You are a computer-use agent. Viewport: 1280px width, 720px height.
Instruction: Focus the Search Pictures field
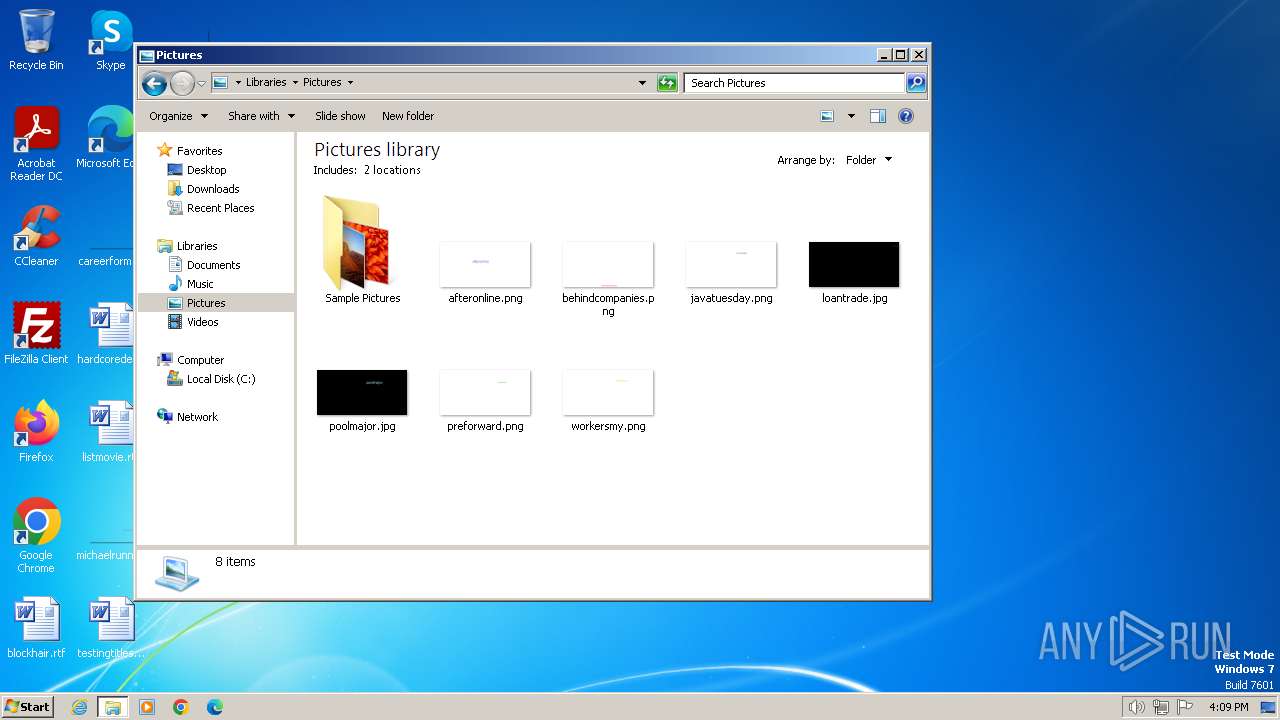[794, 83]
